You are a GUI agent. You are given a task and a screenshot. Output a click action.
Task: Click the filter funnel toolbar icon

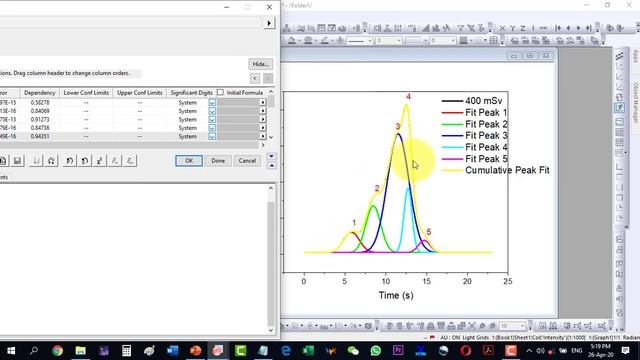(460, 28)
